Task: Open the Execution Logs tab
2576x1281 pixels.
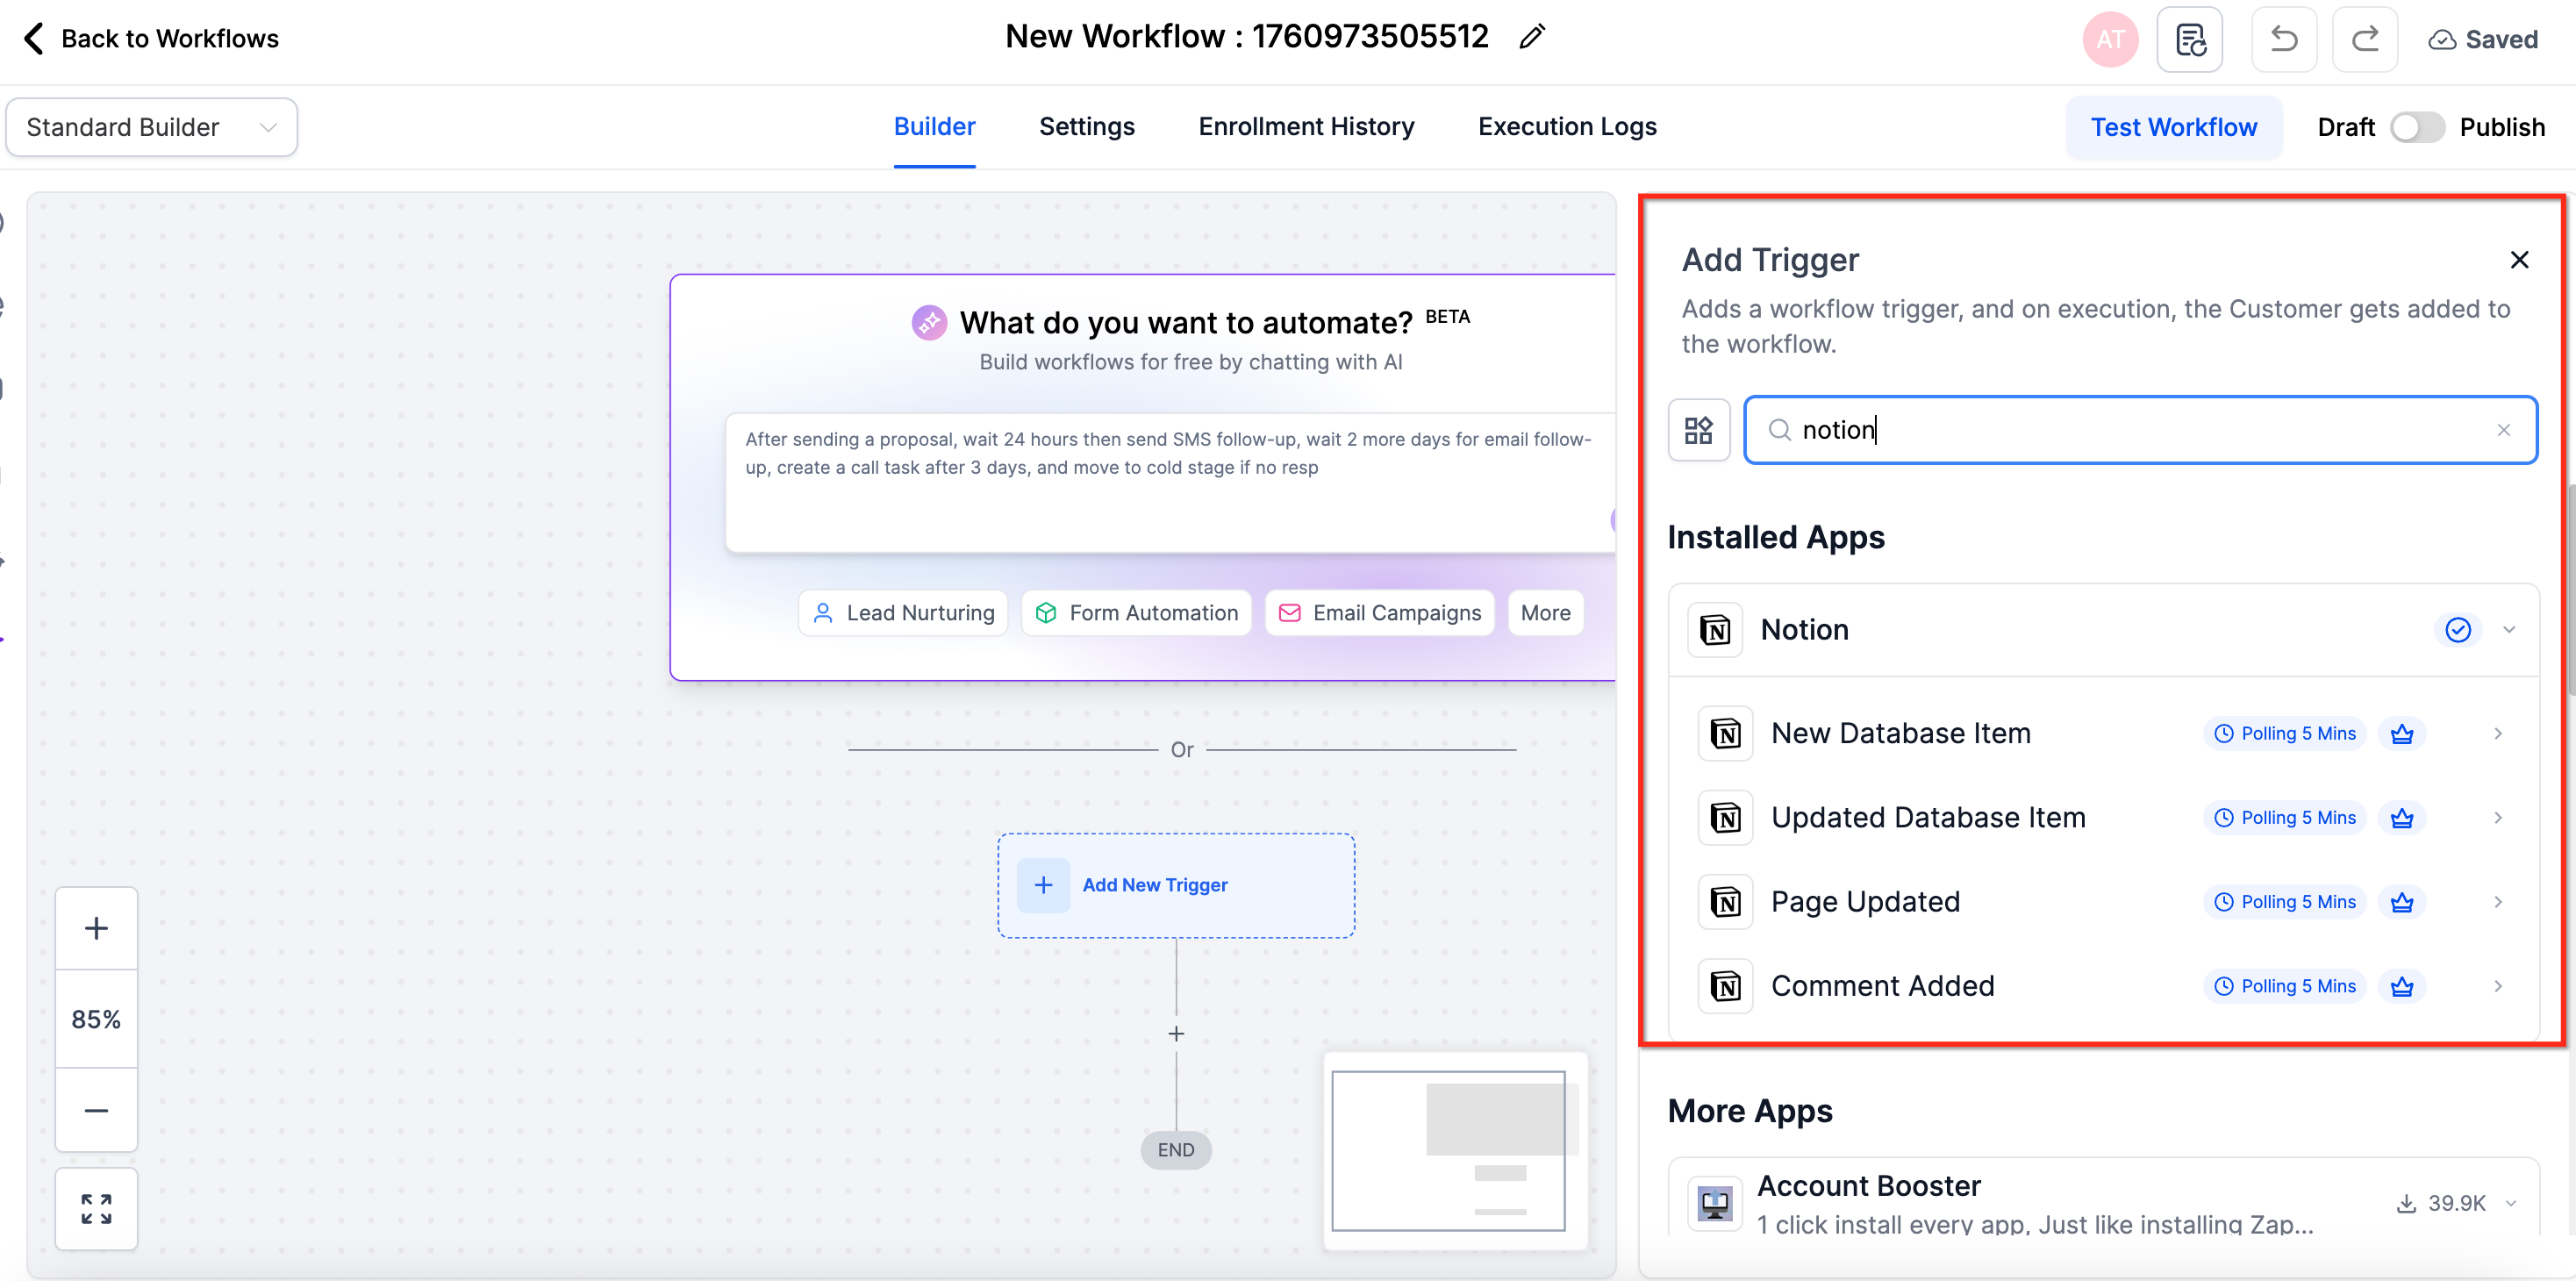Action: click(1567, 127)
